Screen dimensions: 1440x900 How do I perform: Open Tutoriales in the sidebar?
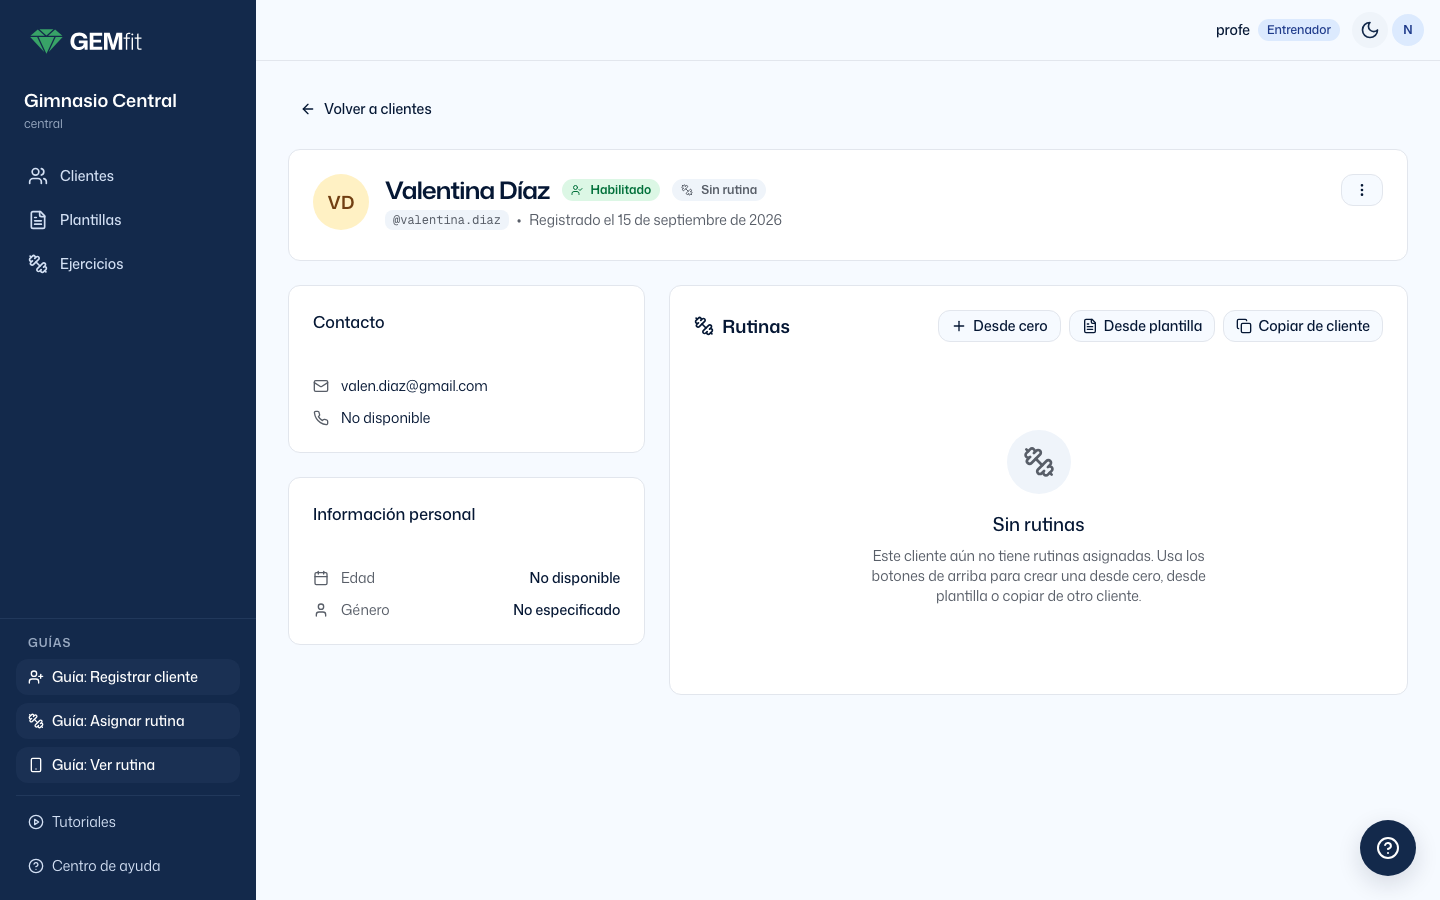coord(128,822)
